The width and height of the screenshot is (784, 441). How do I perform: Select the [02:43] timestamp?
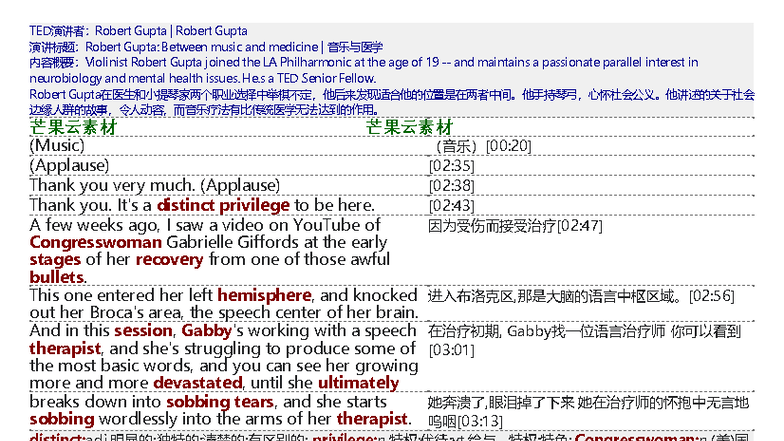click(x=451, y=205)
